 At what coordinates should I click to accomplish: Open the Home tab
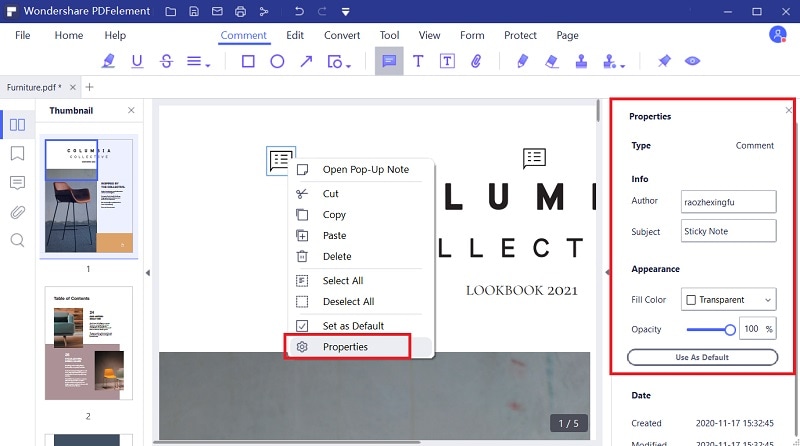69,35
